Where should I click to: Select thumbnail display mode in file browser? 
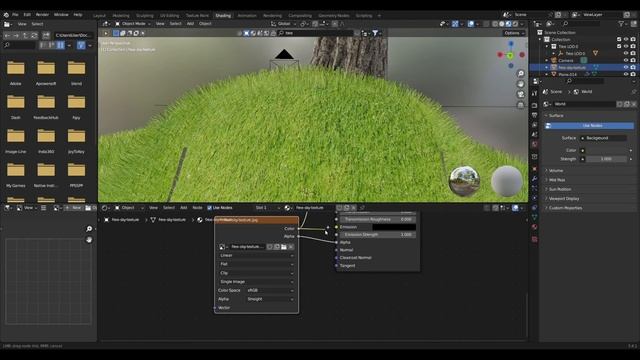[x=60, y=45]
